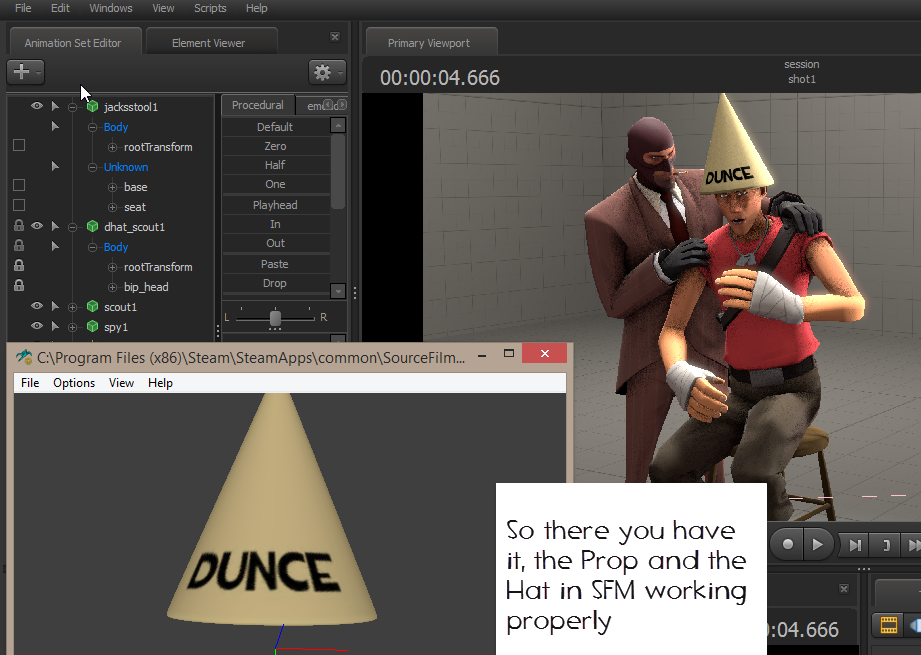921x655 pixels.
Task: Click the lock icon on bip_head row
Action: click(19, 285)
